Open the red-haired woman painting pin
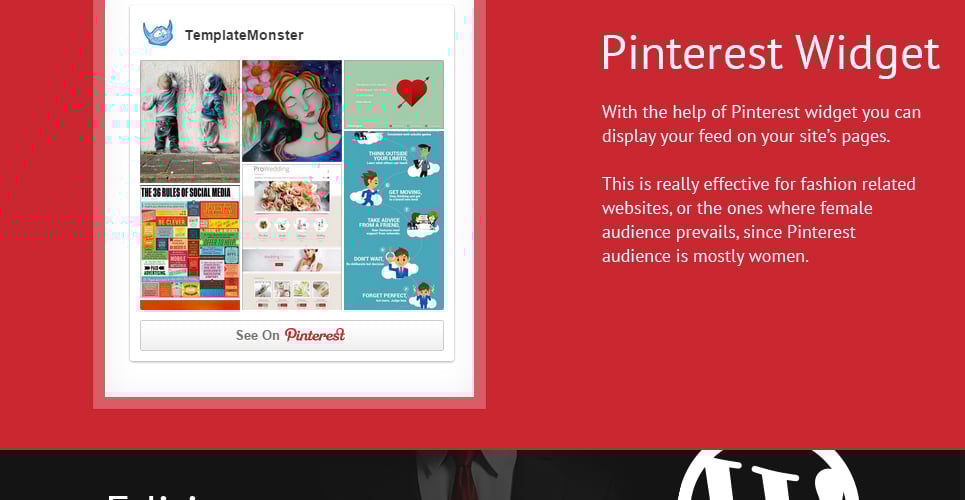Viewport: 965px width, 500px height. coord(292,111)
